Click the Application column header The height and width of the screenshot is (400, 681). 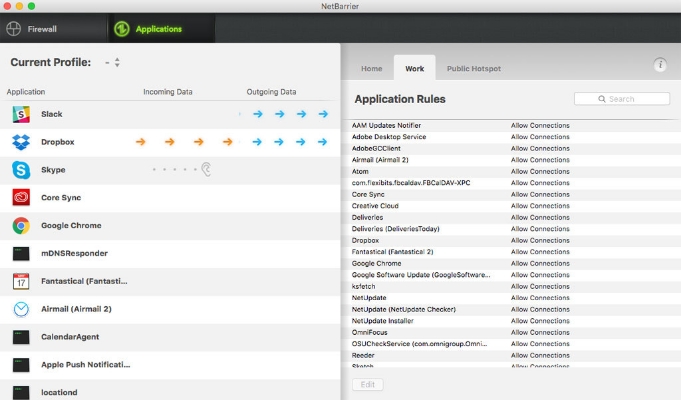coord(26,92)
